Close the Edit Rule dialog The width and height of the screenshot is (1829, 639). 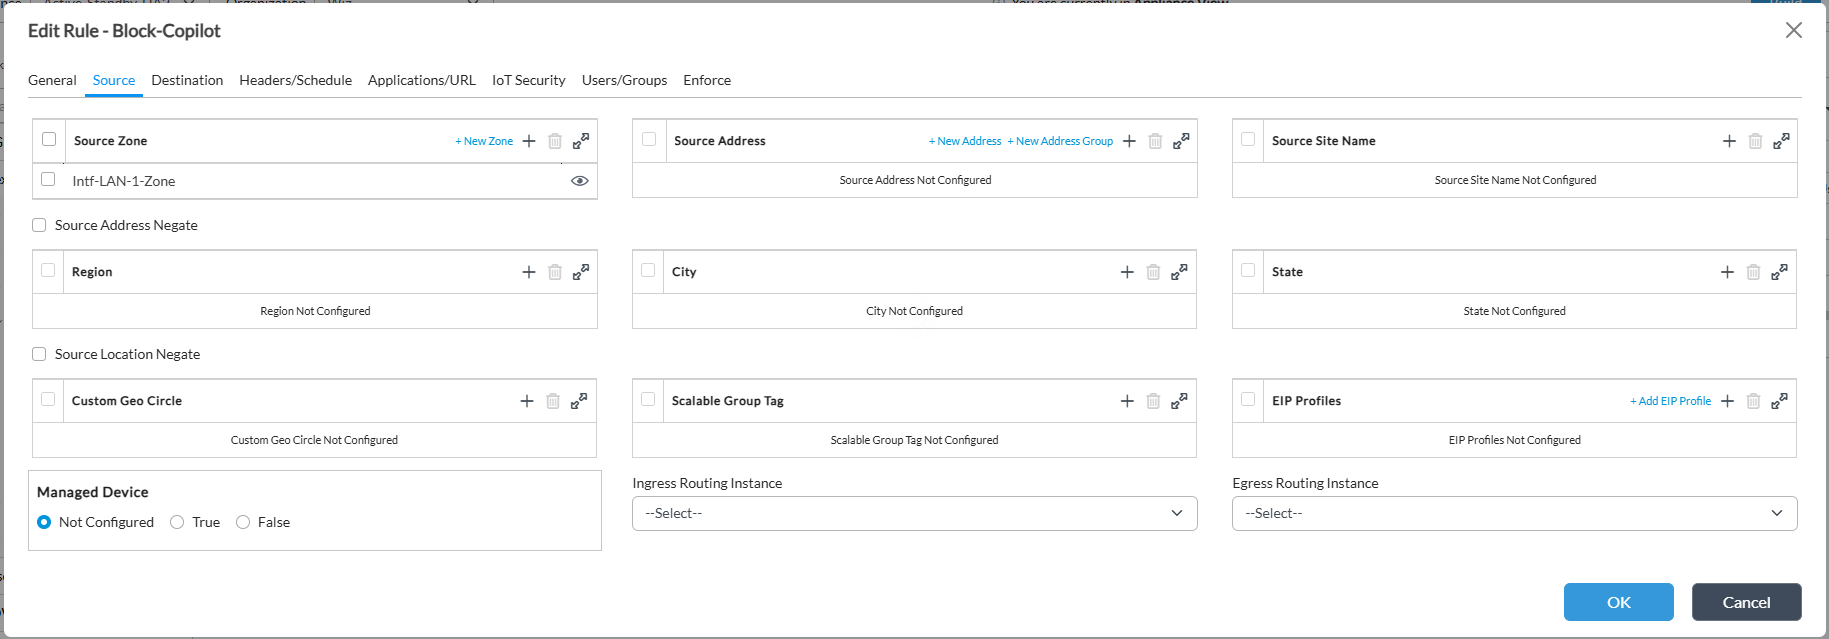click(1794, 30)
